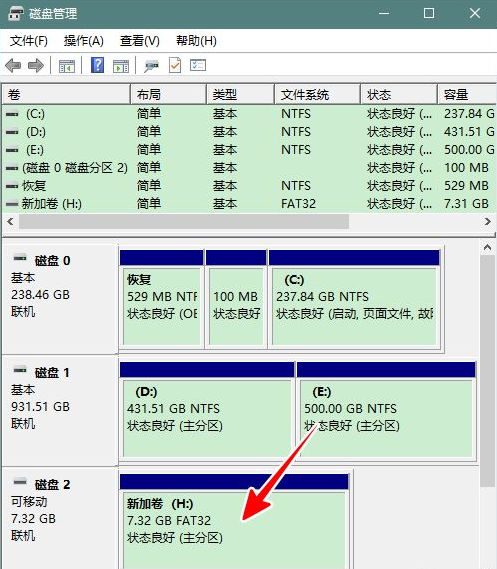The image size is (497, 569).
Task: Click the Back arrow toolbar icon
Action: point(13,66)
